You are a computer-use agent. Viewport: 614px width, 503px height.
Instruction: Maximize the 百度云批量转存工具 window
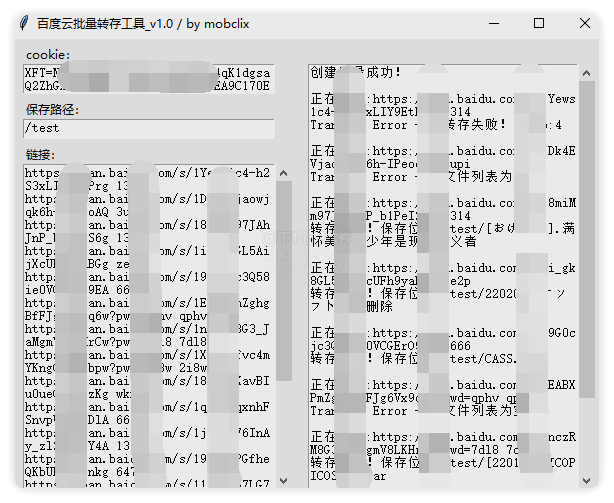click(x=539, y=23)
